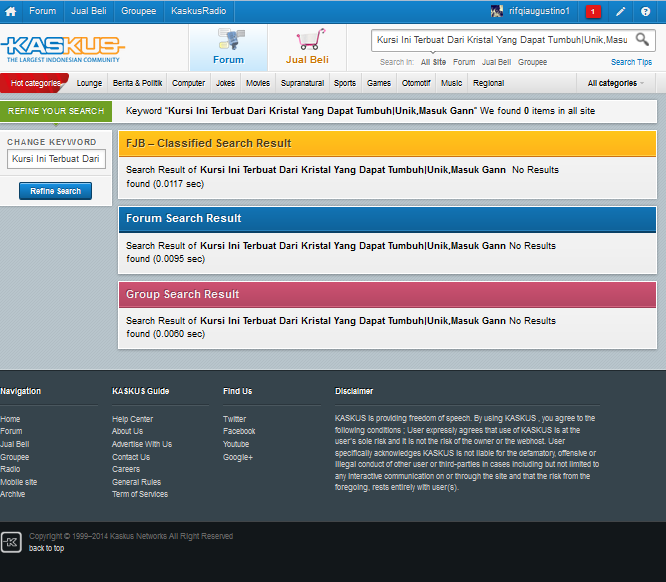
Task: Click the Hot categories red label
Action: coord(35,83)
